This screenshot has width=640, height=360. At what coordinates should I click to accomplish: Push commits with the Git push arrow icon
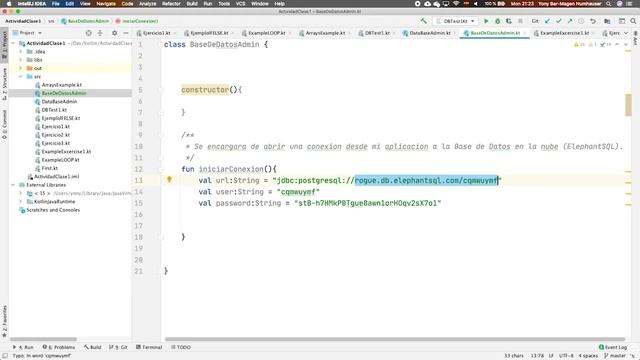570,21
